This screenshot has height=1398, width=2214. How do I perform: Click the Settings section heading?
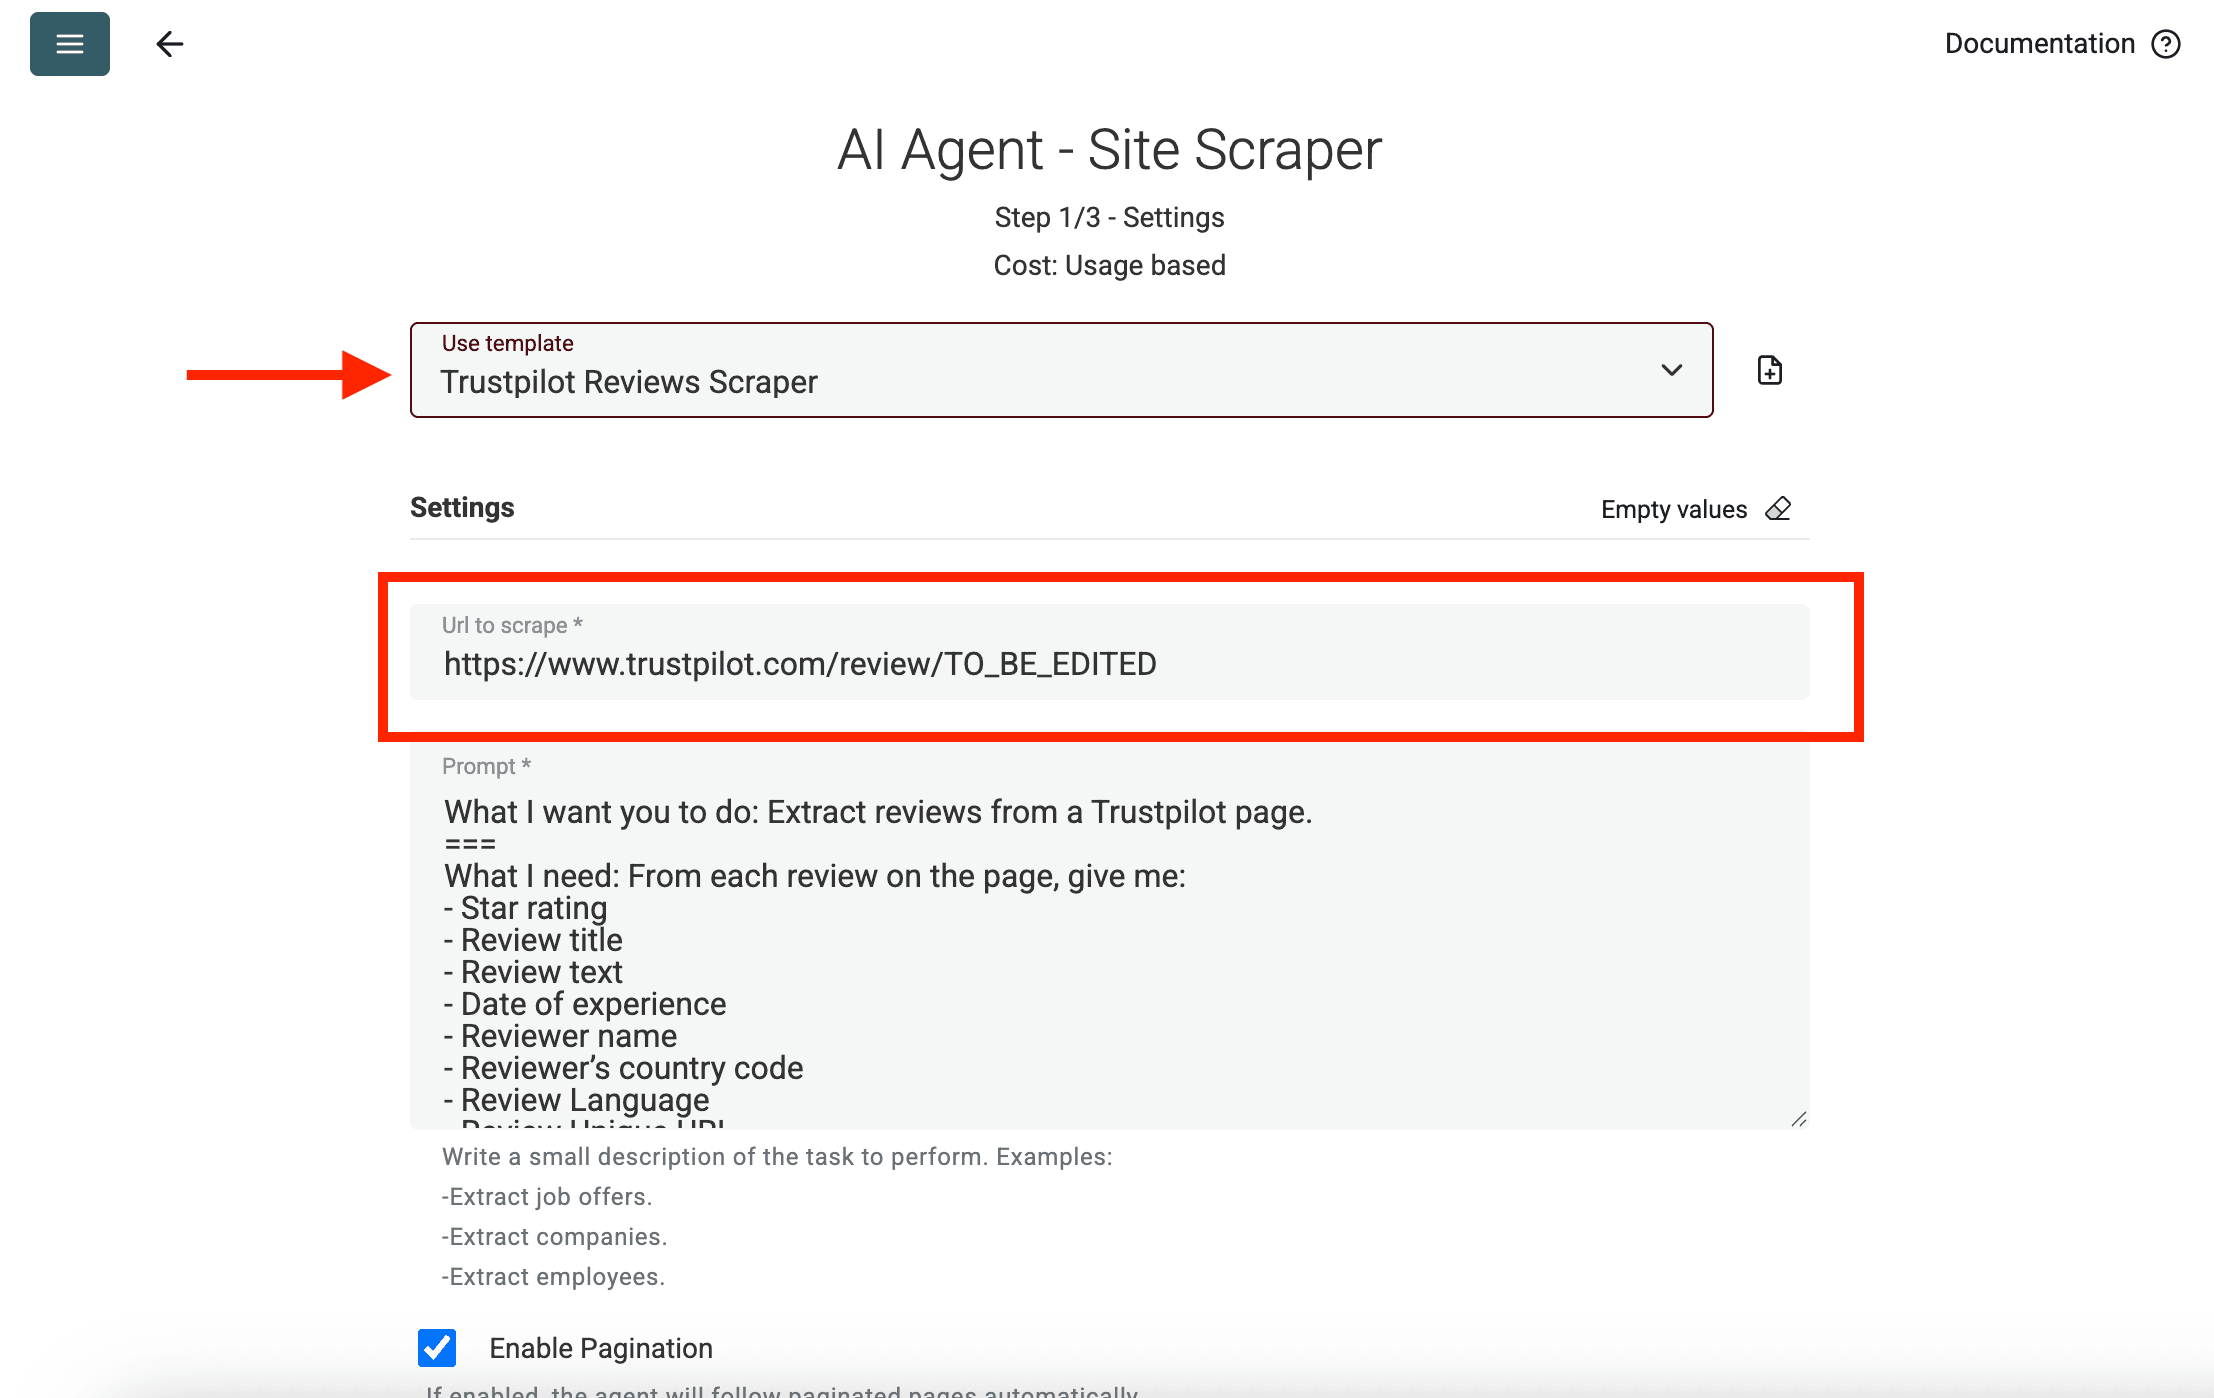click(x=462, y=507)
